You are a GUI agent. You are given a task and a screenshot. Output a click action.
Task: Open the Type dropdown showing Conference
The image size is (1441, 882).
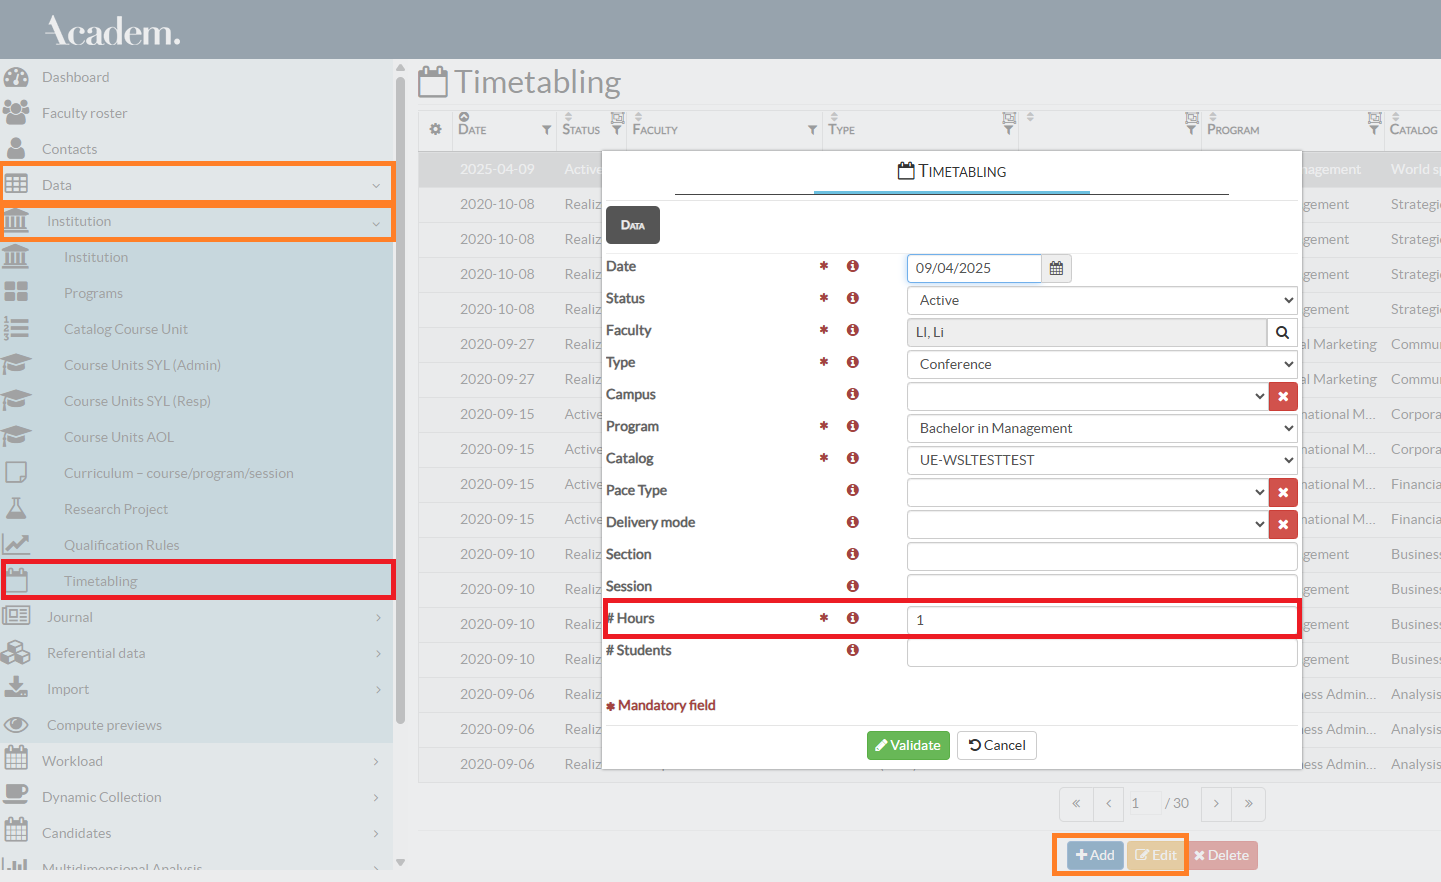pyautogui.click(x=1101, y=364)
